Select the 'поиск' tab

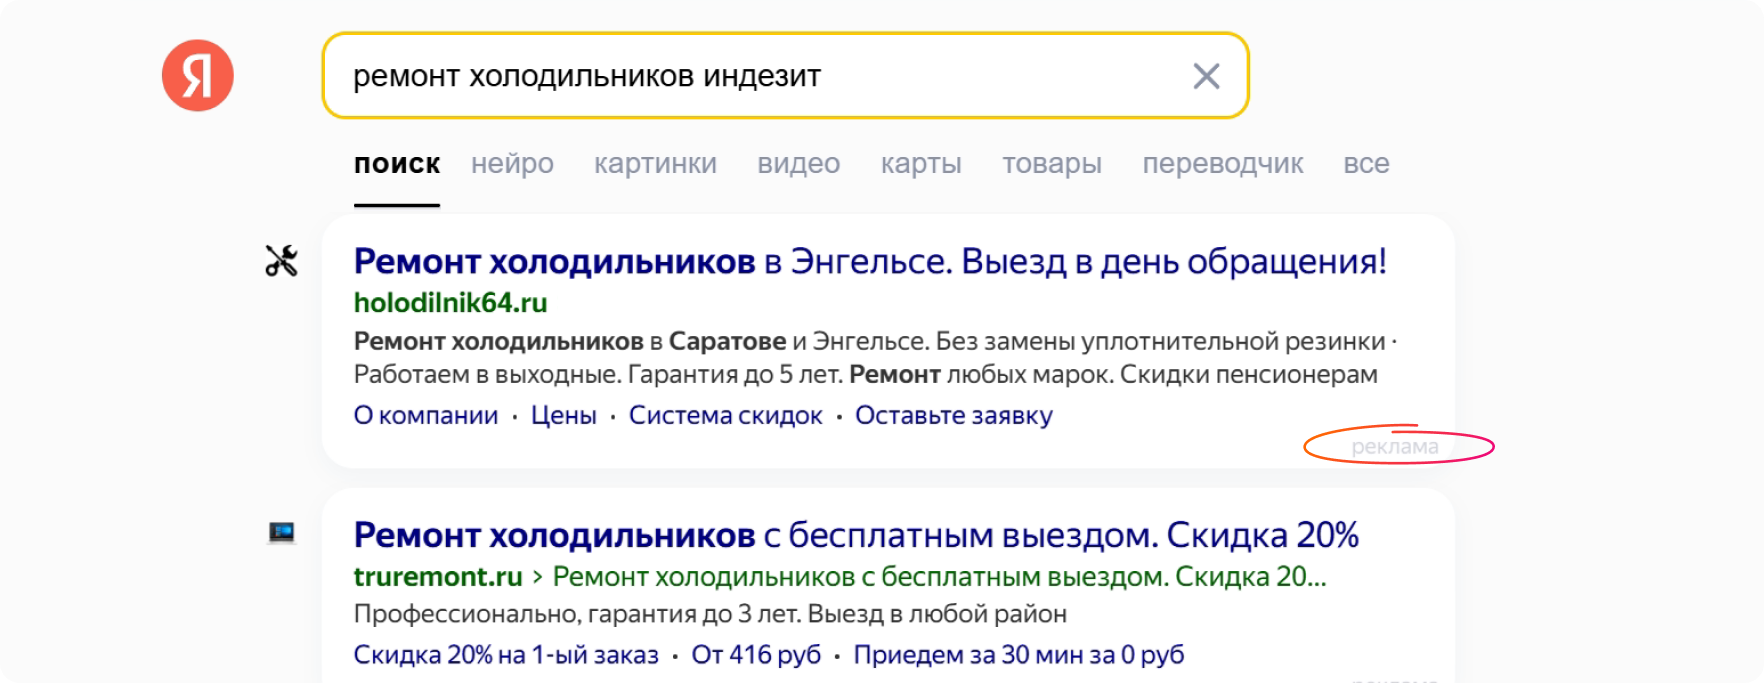[x=397, y=164]
